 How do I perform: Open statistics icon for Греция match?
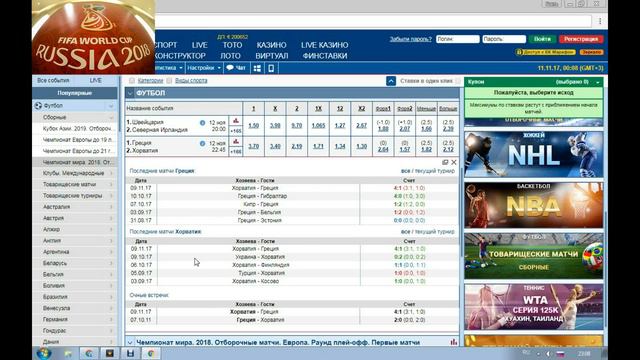point(236,142)
